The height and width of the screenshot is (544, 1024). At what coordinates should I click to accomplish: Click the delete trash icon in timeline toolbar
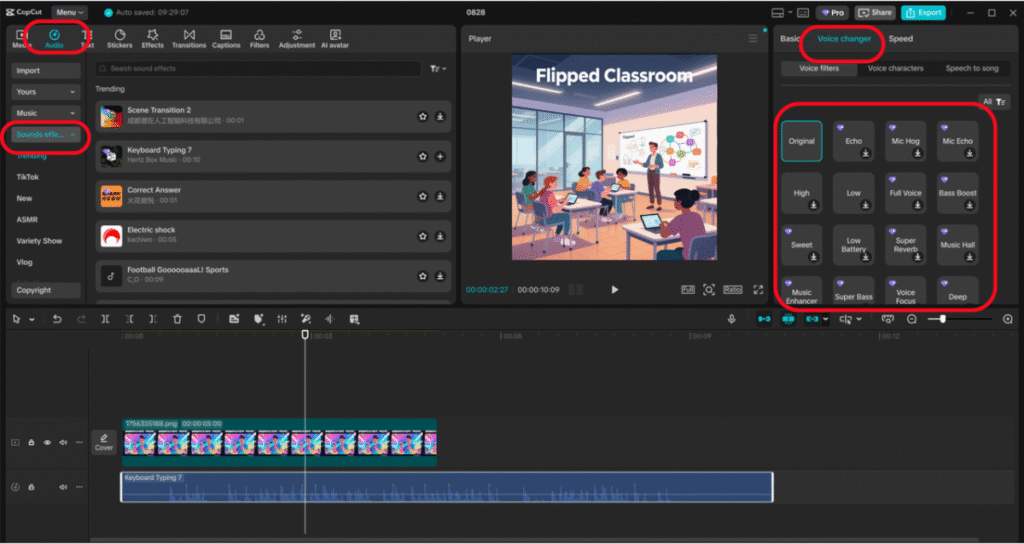point(177,319)
